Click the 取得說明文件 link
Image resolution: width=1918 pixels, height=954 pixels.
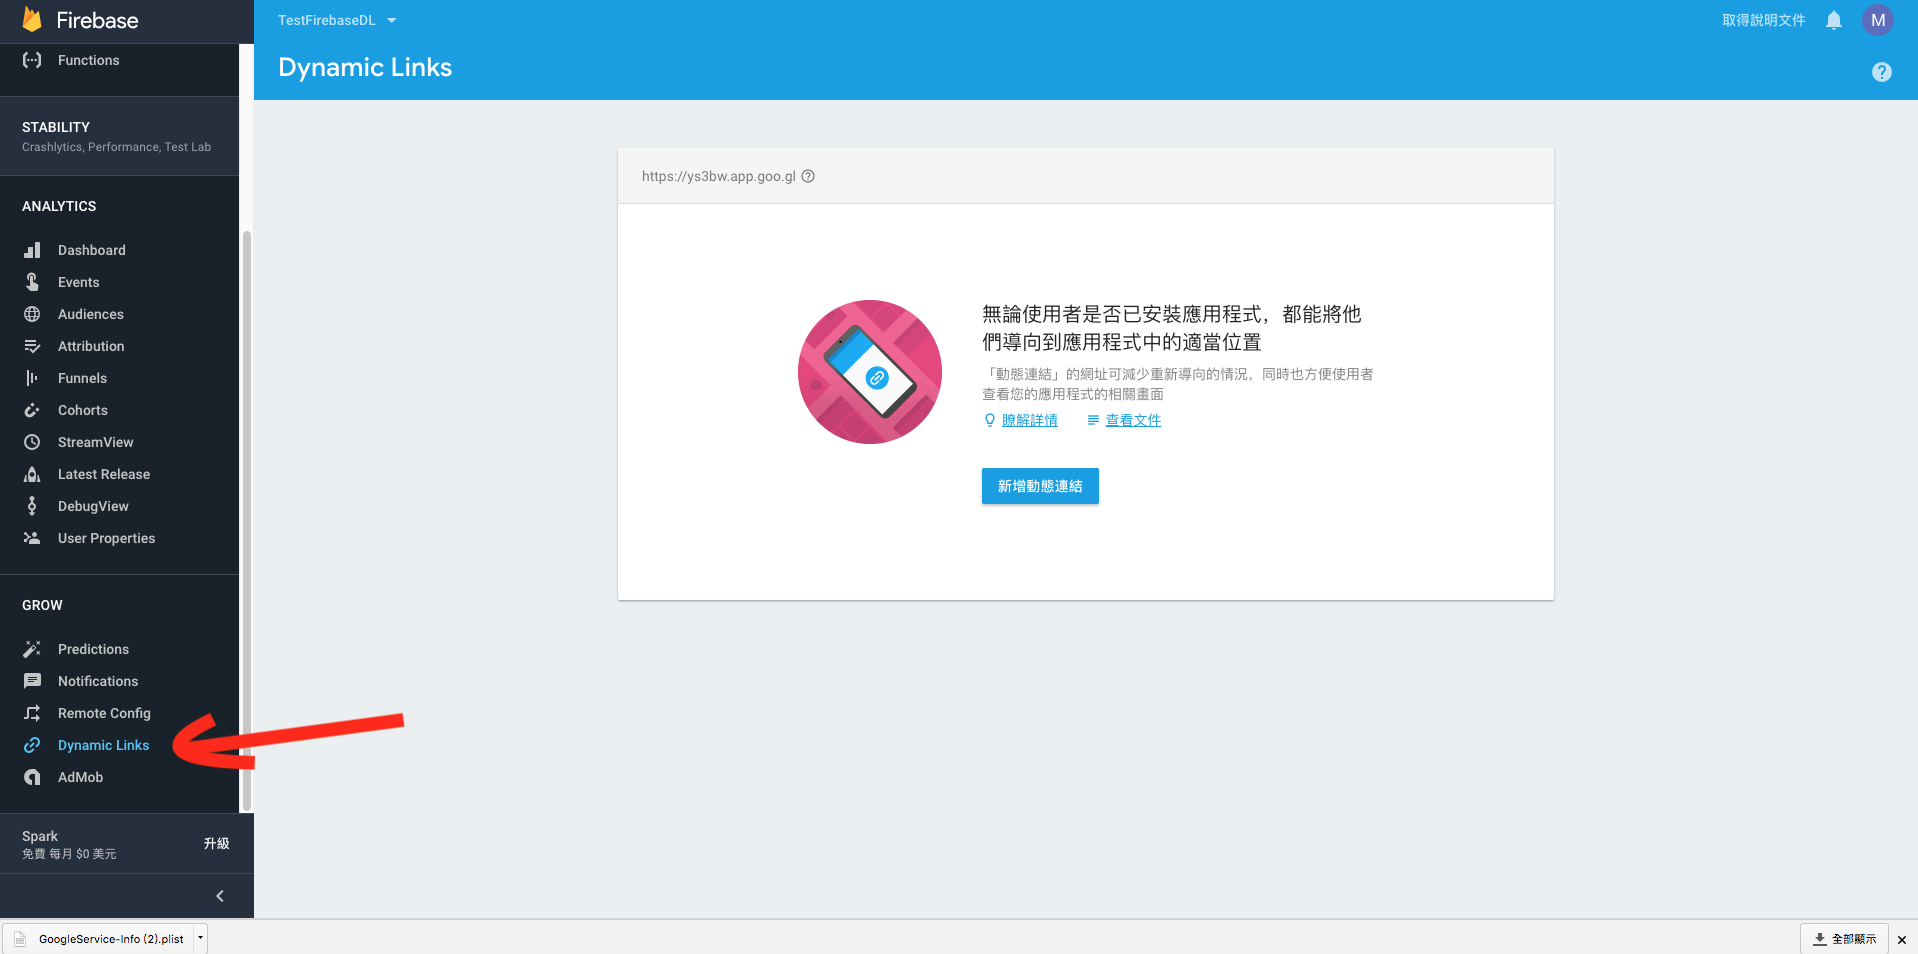tap(1764, 20)
